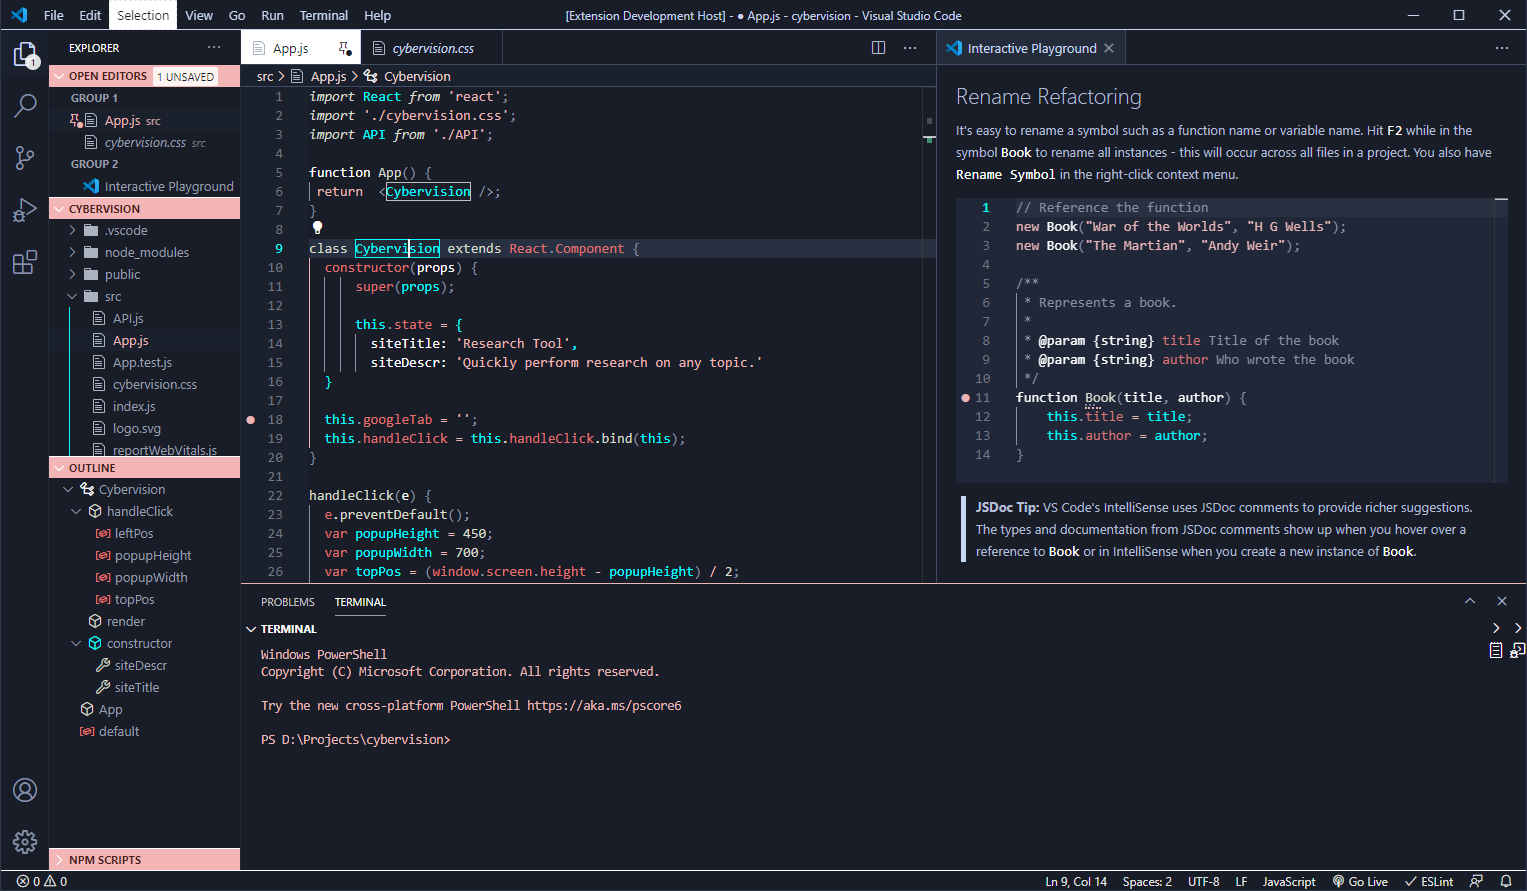Image resolution: width=1527 pixels, height=891 pixels.
Task: Open the Explorer view in activity bar
Action: tap(25, 54)
